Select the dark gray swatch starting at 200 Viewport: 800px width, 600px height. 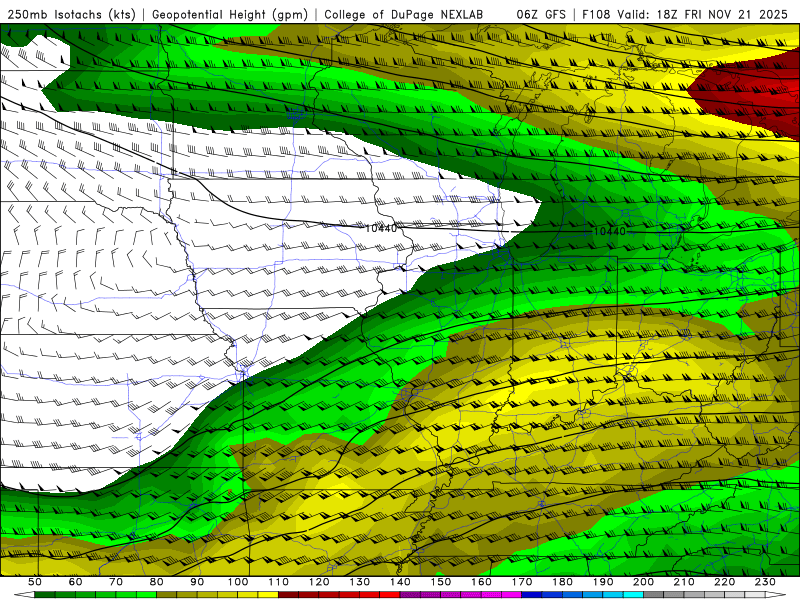(654, 594)
